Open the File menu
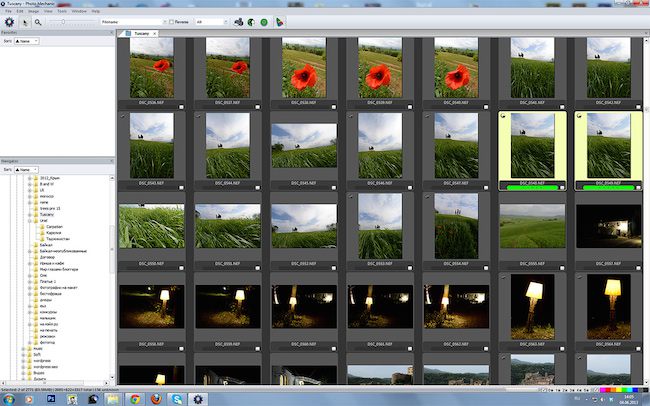The height and width of the screenshot is (406, 650). 8,11
